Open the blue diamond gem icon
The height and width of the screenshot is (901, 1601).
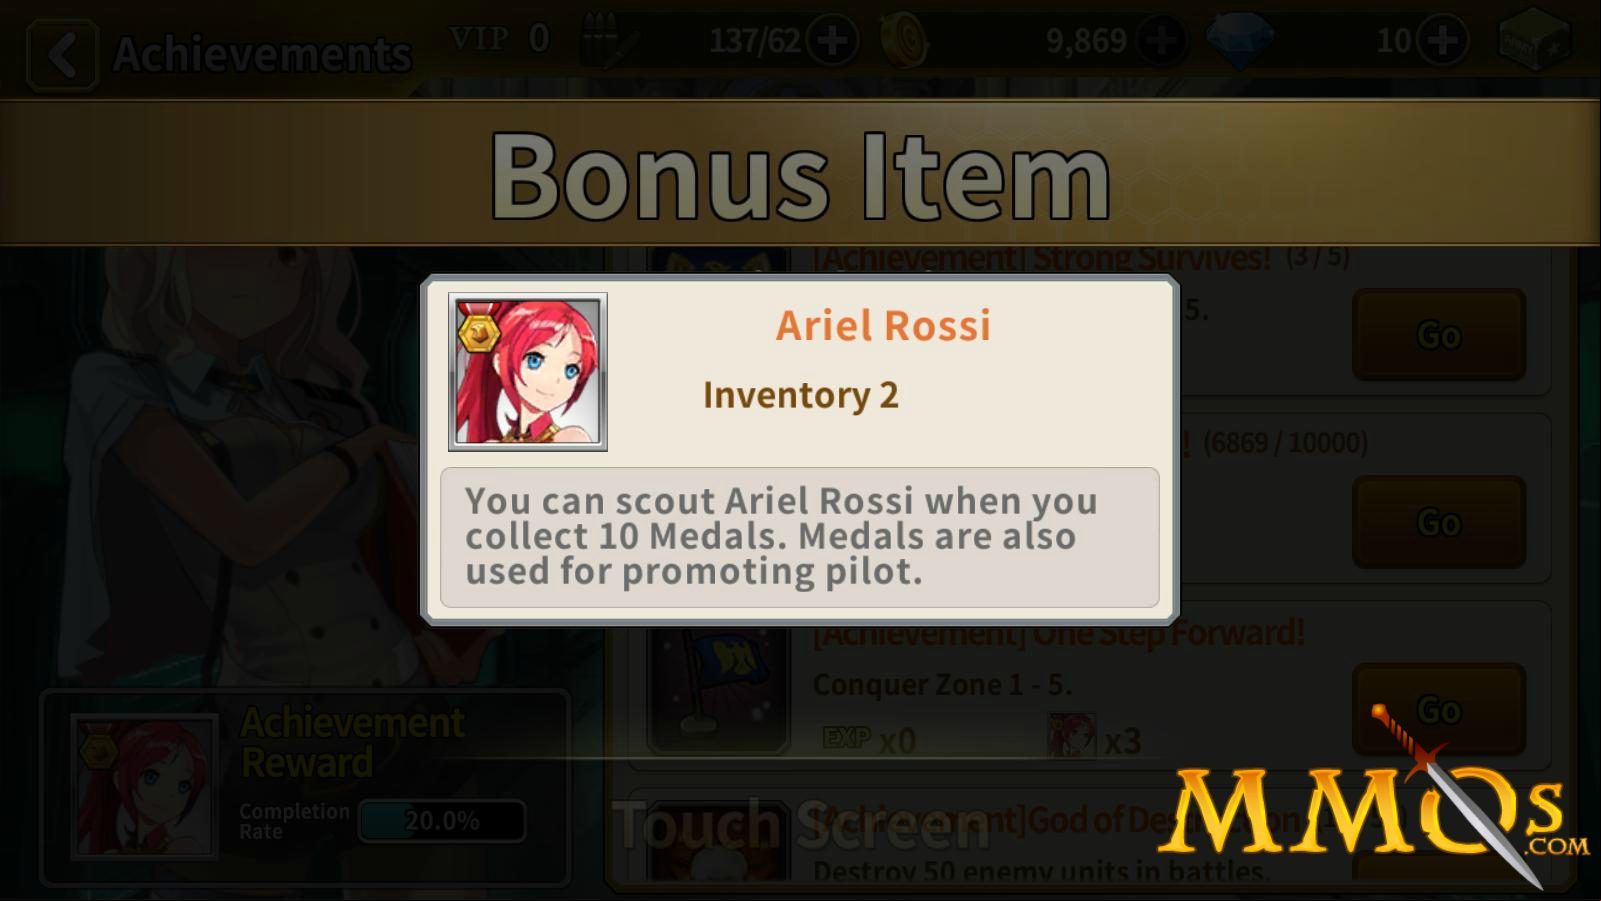click(x=1240, y=41)
